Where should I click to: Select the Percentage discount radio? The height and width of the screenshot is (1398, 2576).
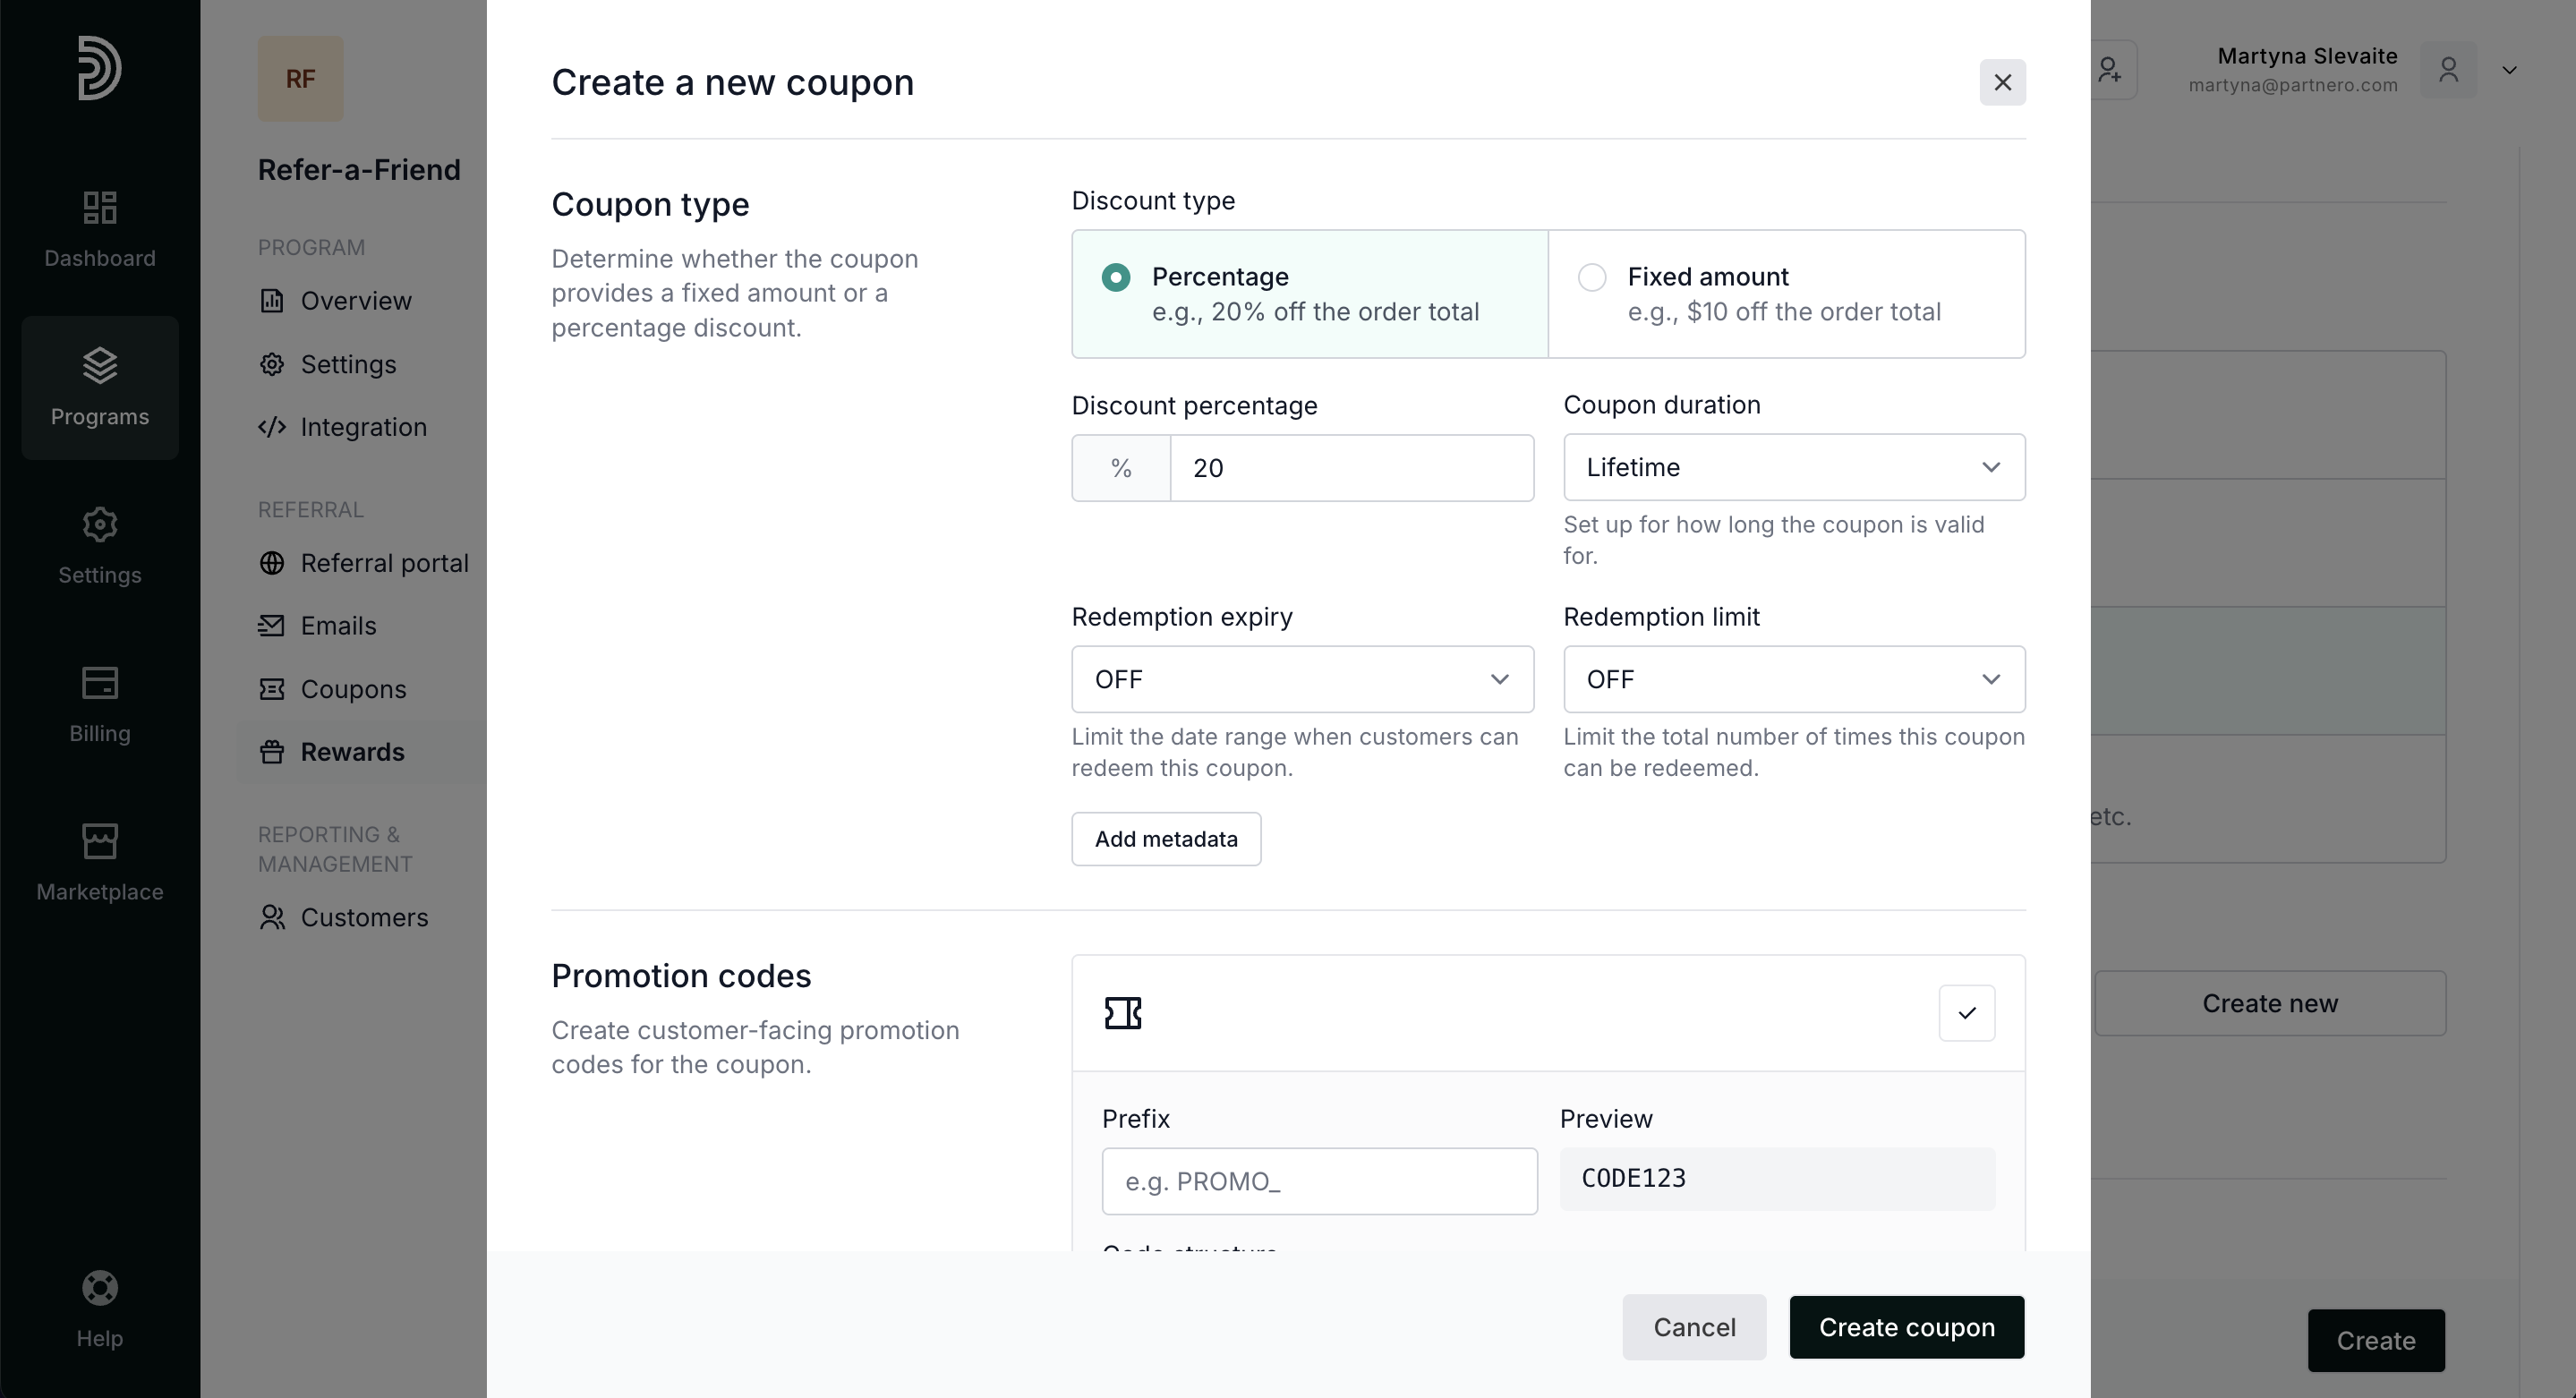(x=1116, y=277)
